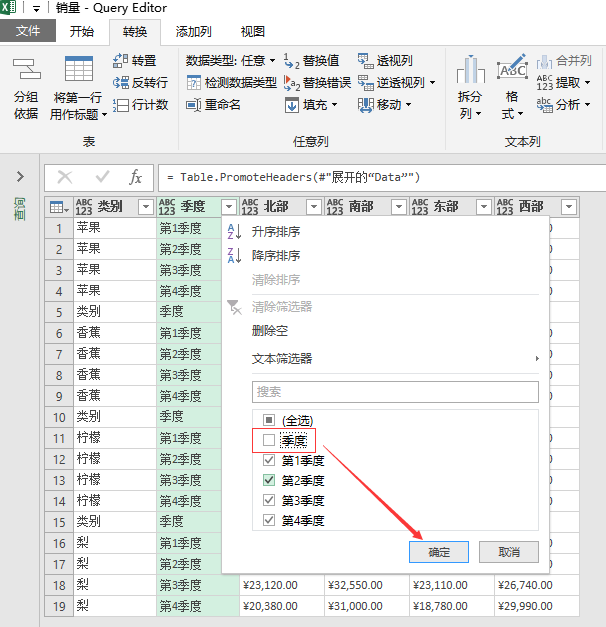This screenshot has height=627, width=606.
Task: Click the formula bar text field
Action: 382,177
